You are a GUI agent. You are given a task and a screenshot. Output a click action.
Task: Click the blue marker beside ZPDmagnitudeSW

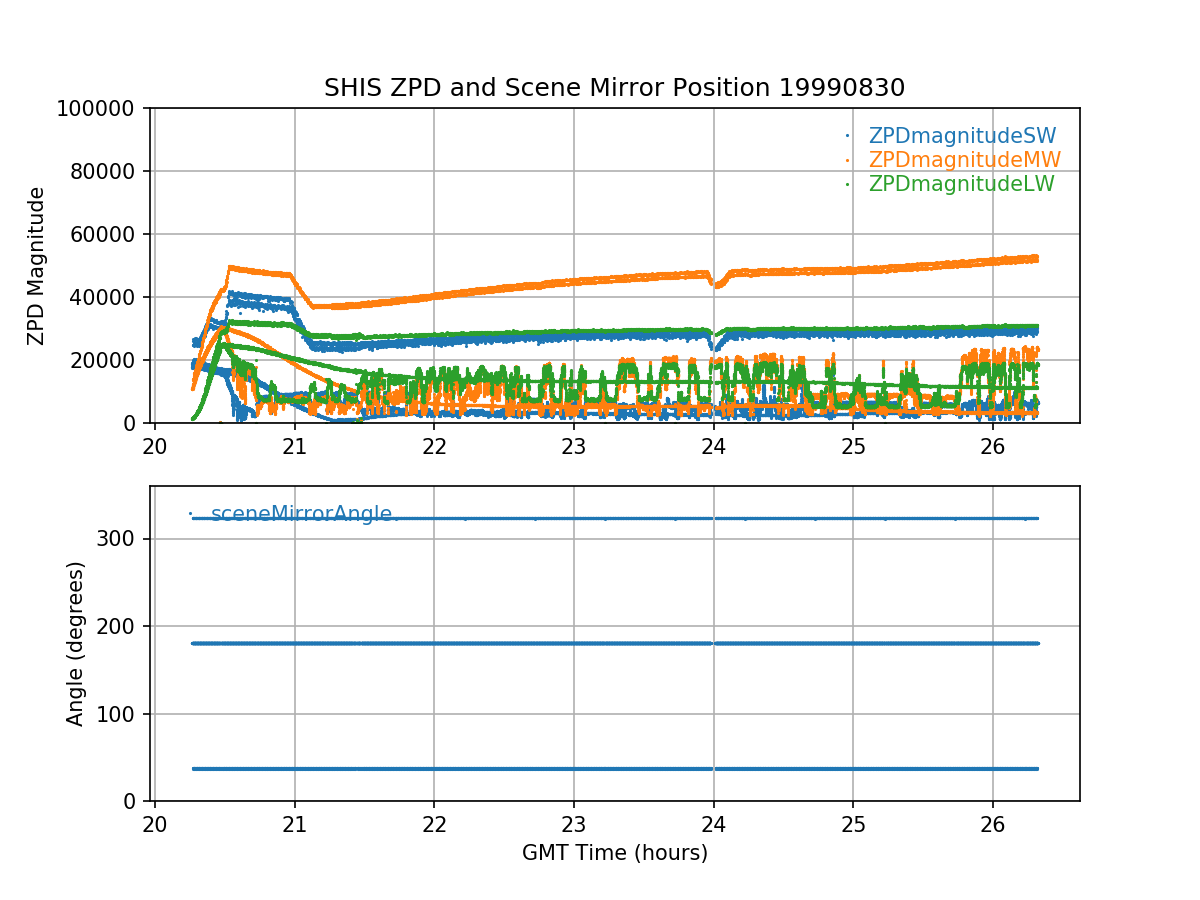pyautogui.click(x=848, y=136)
